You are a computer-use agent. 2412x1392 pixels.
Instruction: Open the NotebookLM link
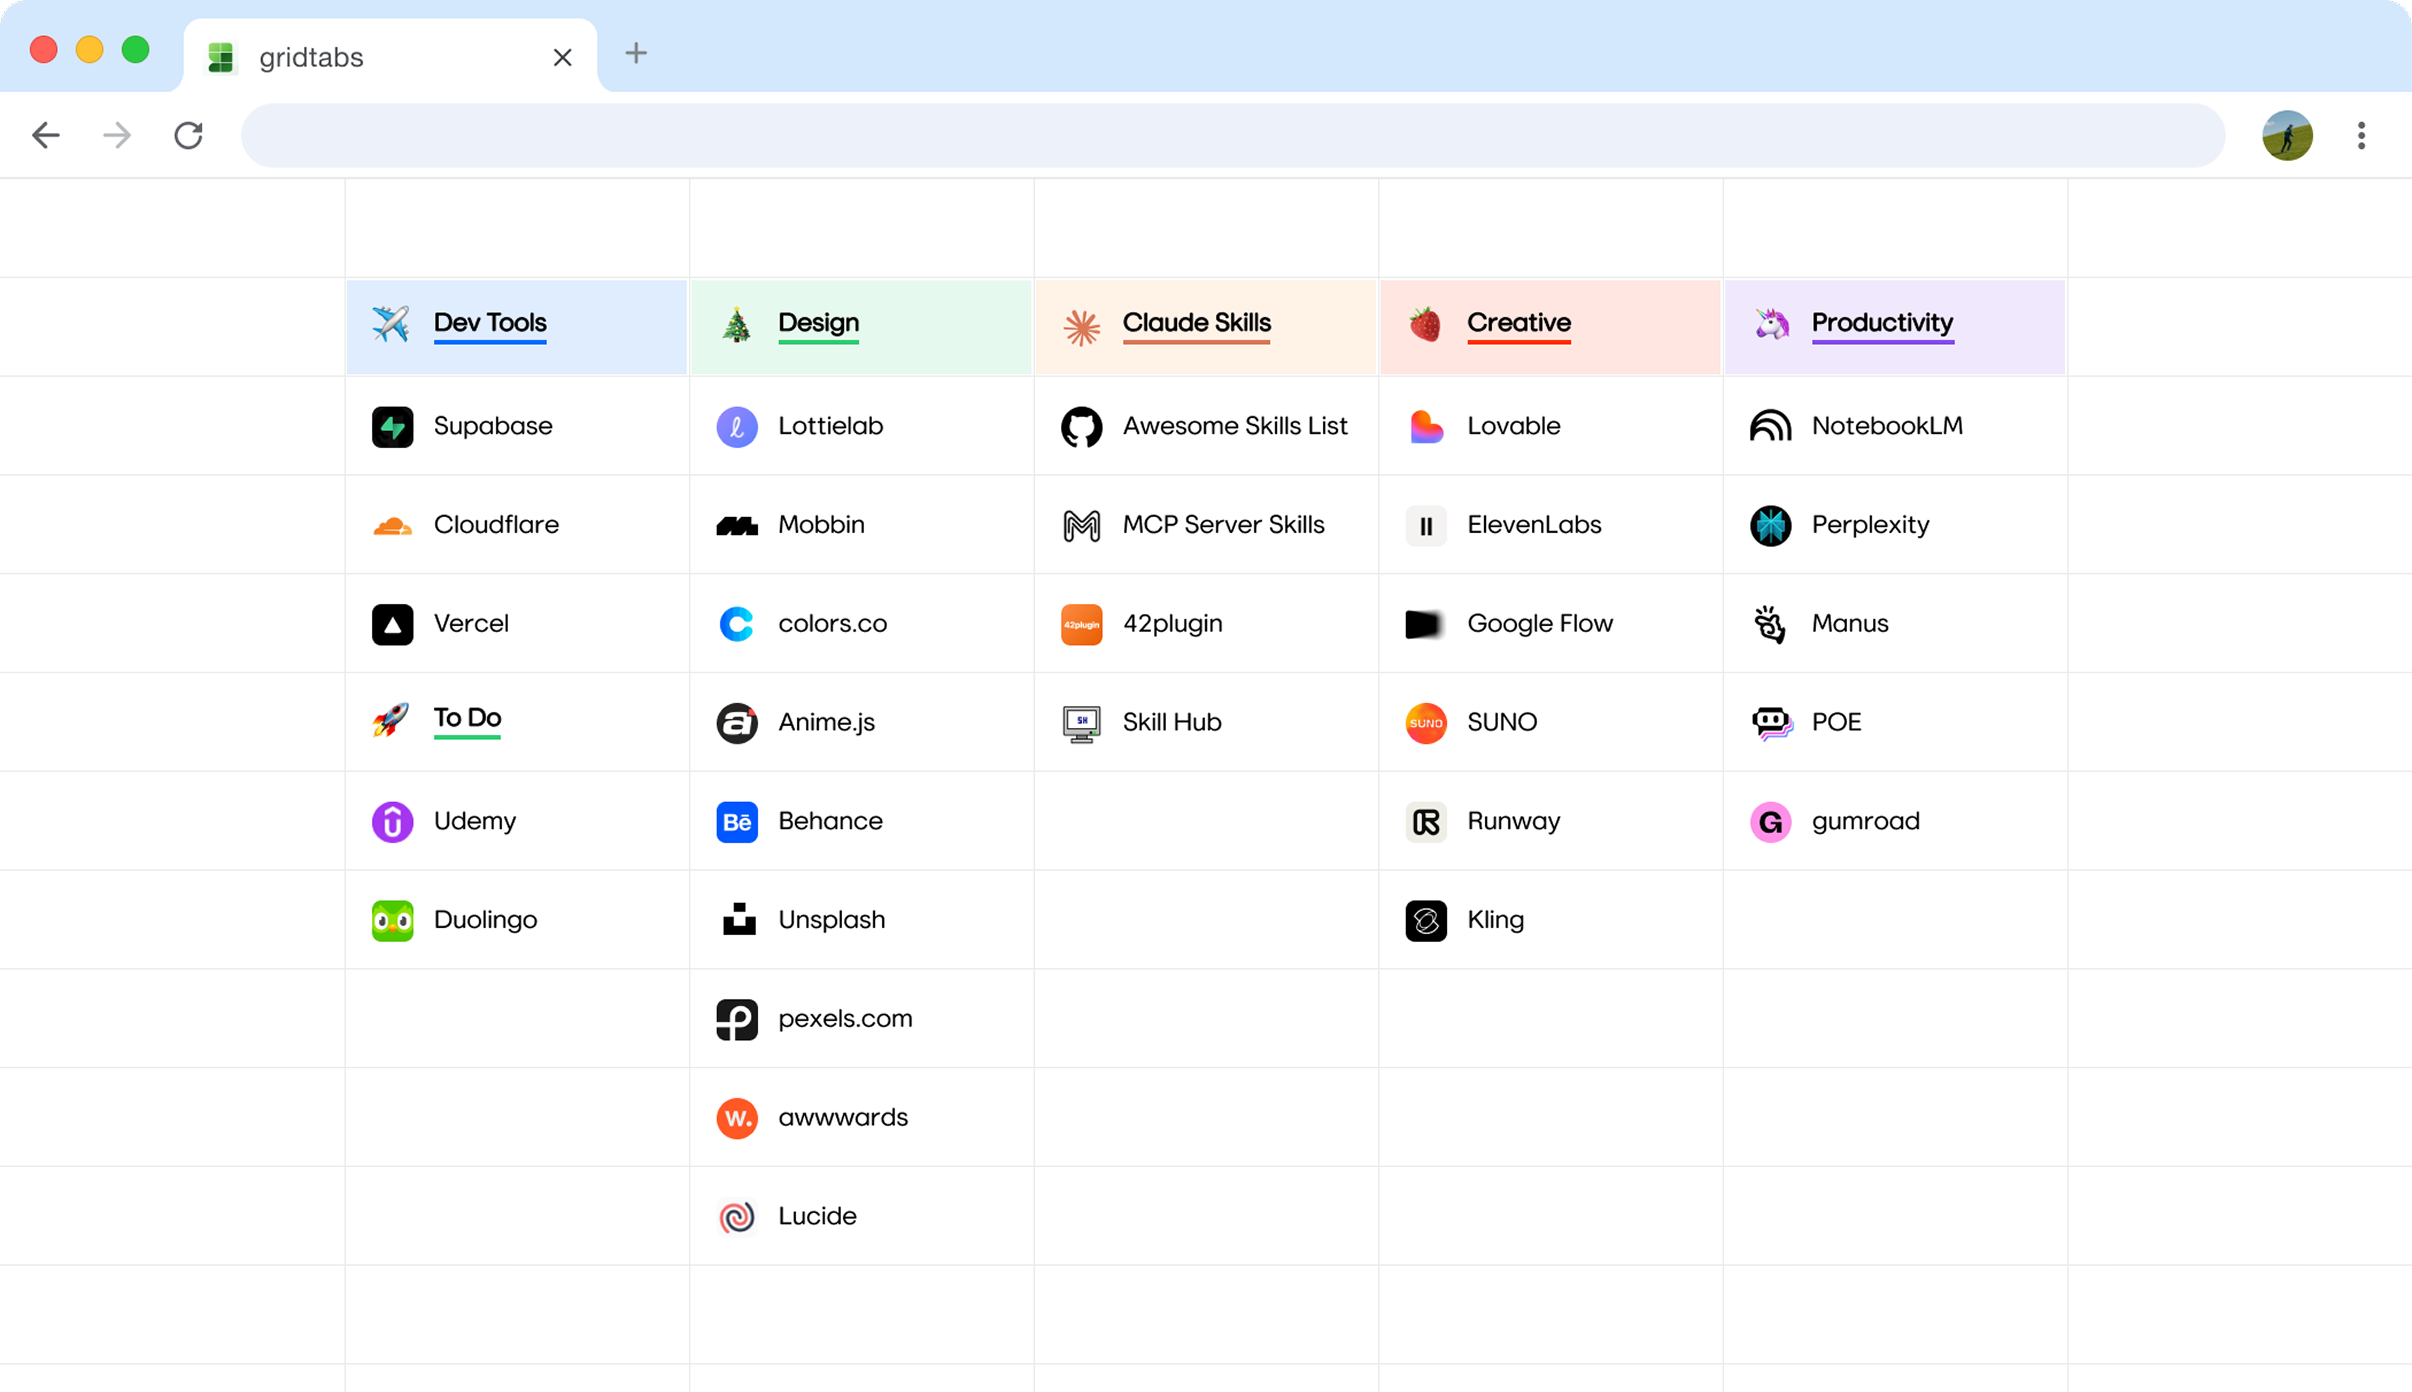(1886, 426)
